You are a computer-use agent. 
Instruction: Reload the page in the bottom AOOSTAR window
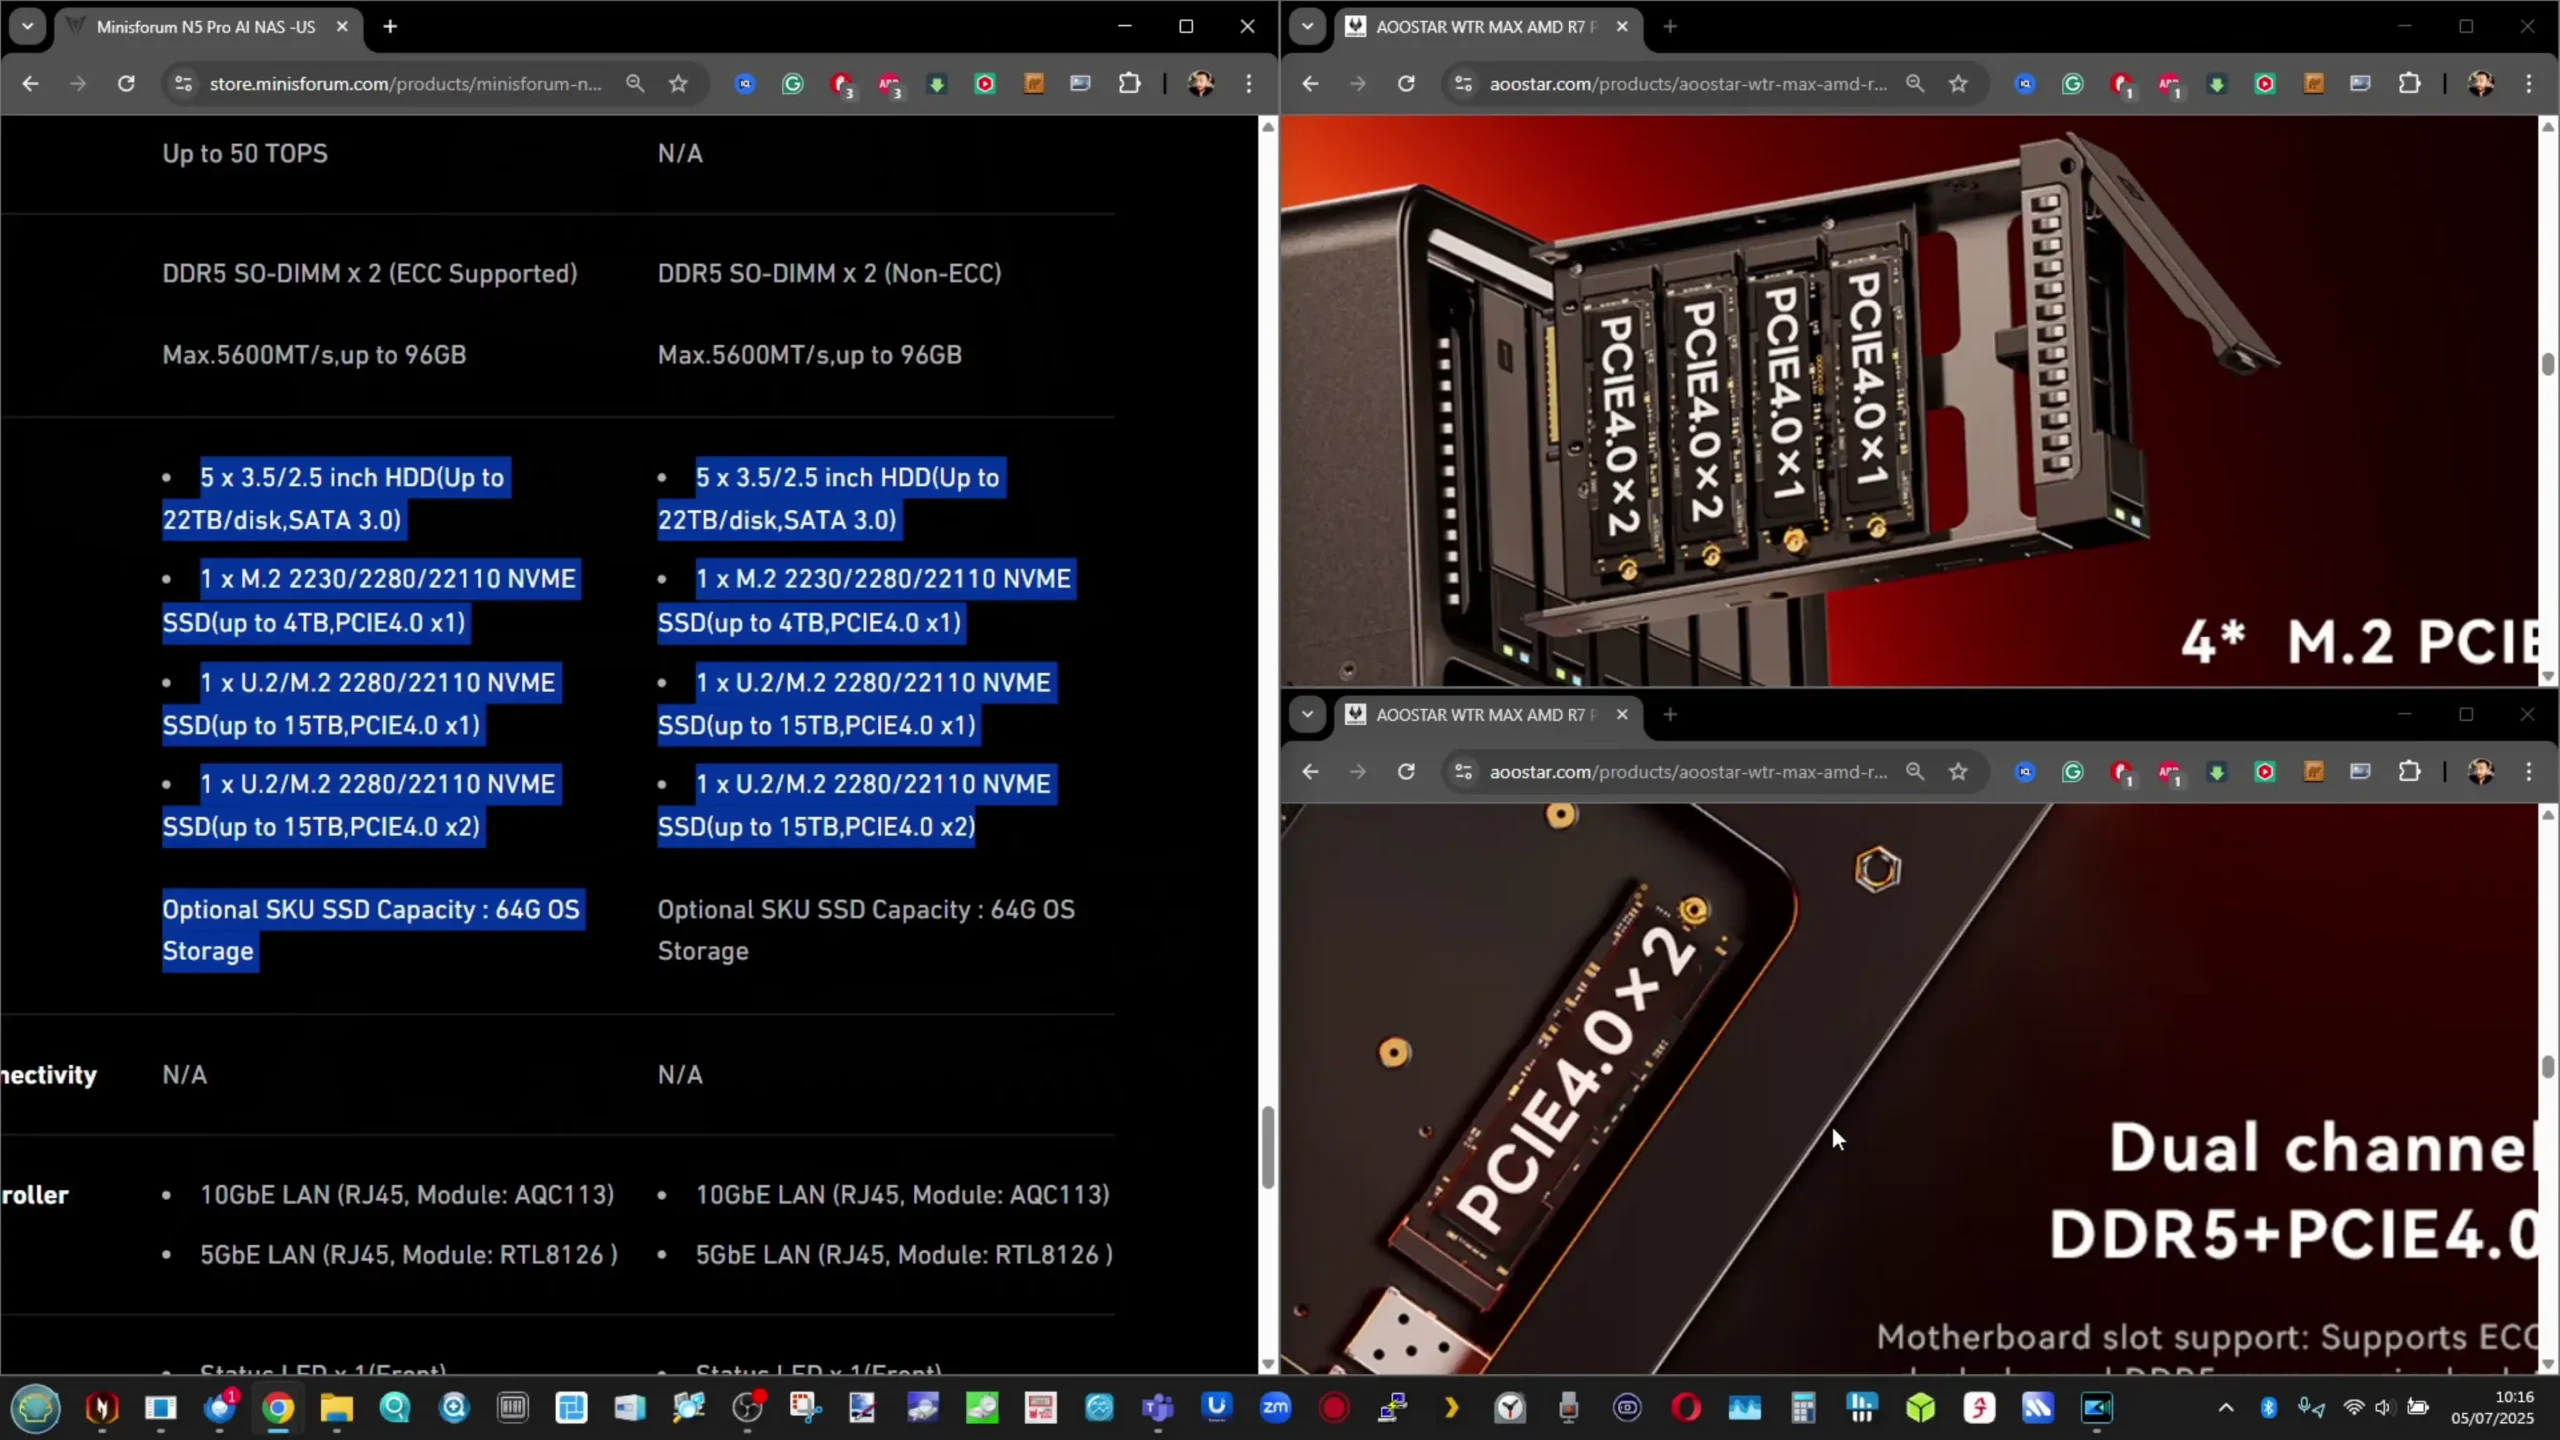click(x=1406, y=772)
